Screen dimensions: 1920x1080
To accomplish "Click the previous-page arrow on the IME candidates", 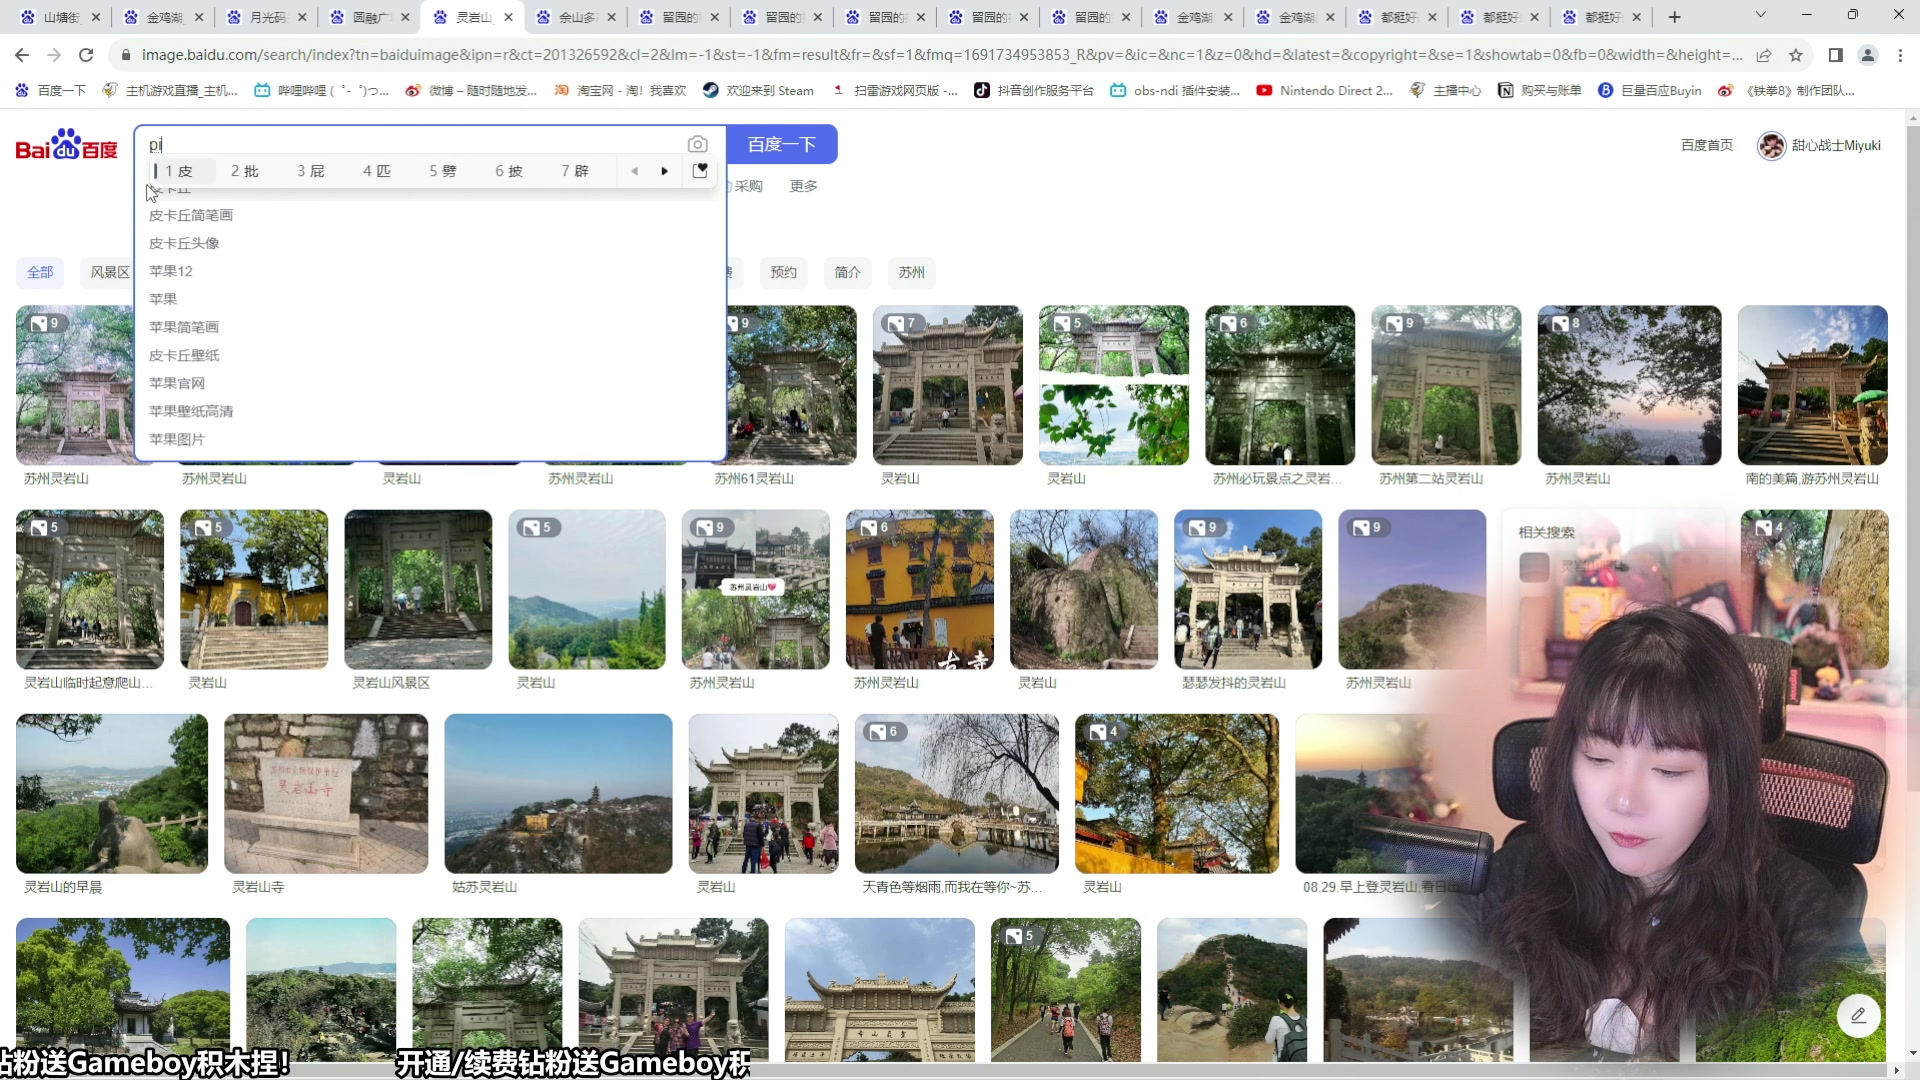I will tap(635, 171).
